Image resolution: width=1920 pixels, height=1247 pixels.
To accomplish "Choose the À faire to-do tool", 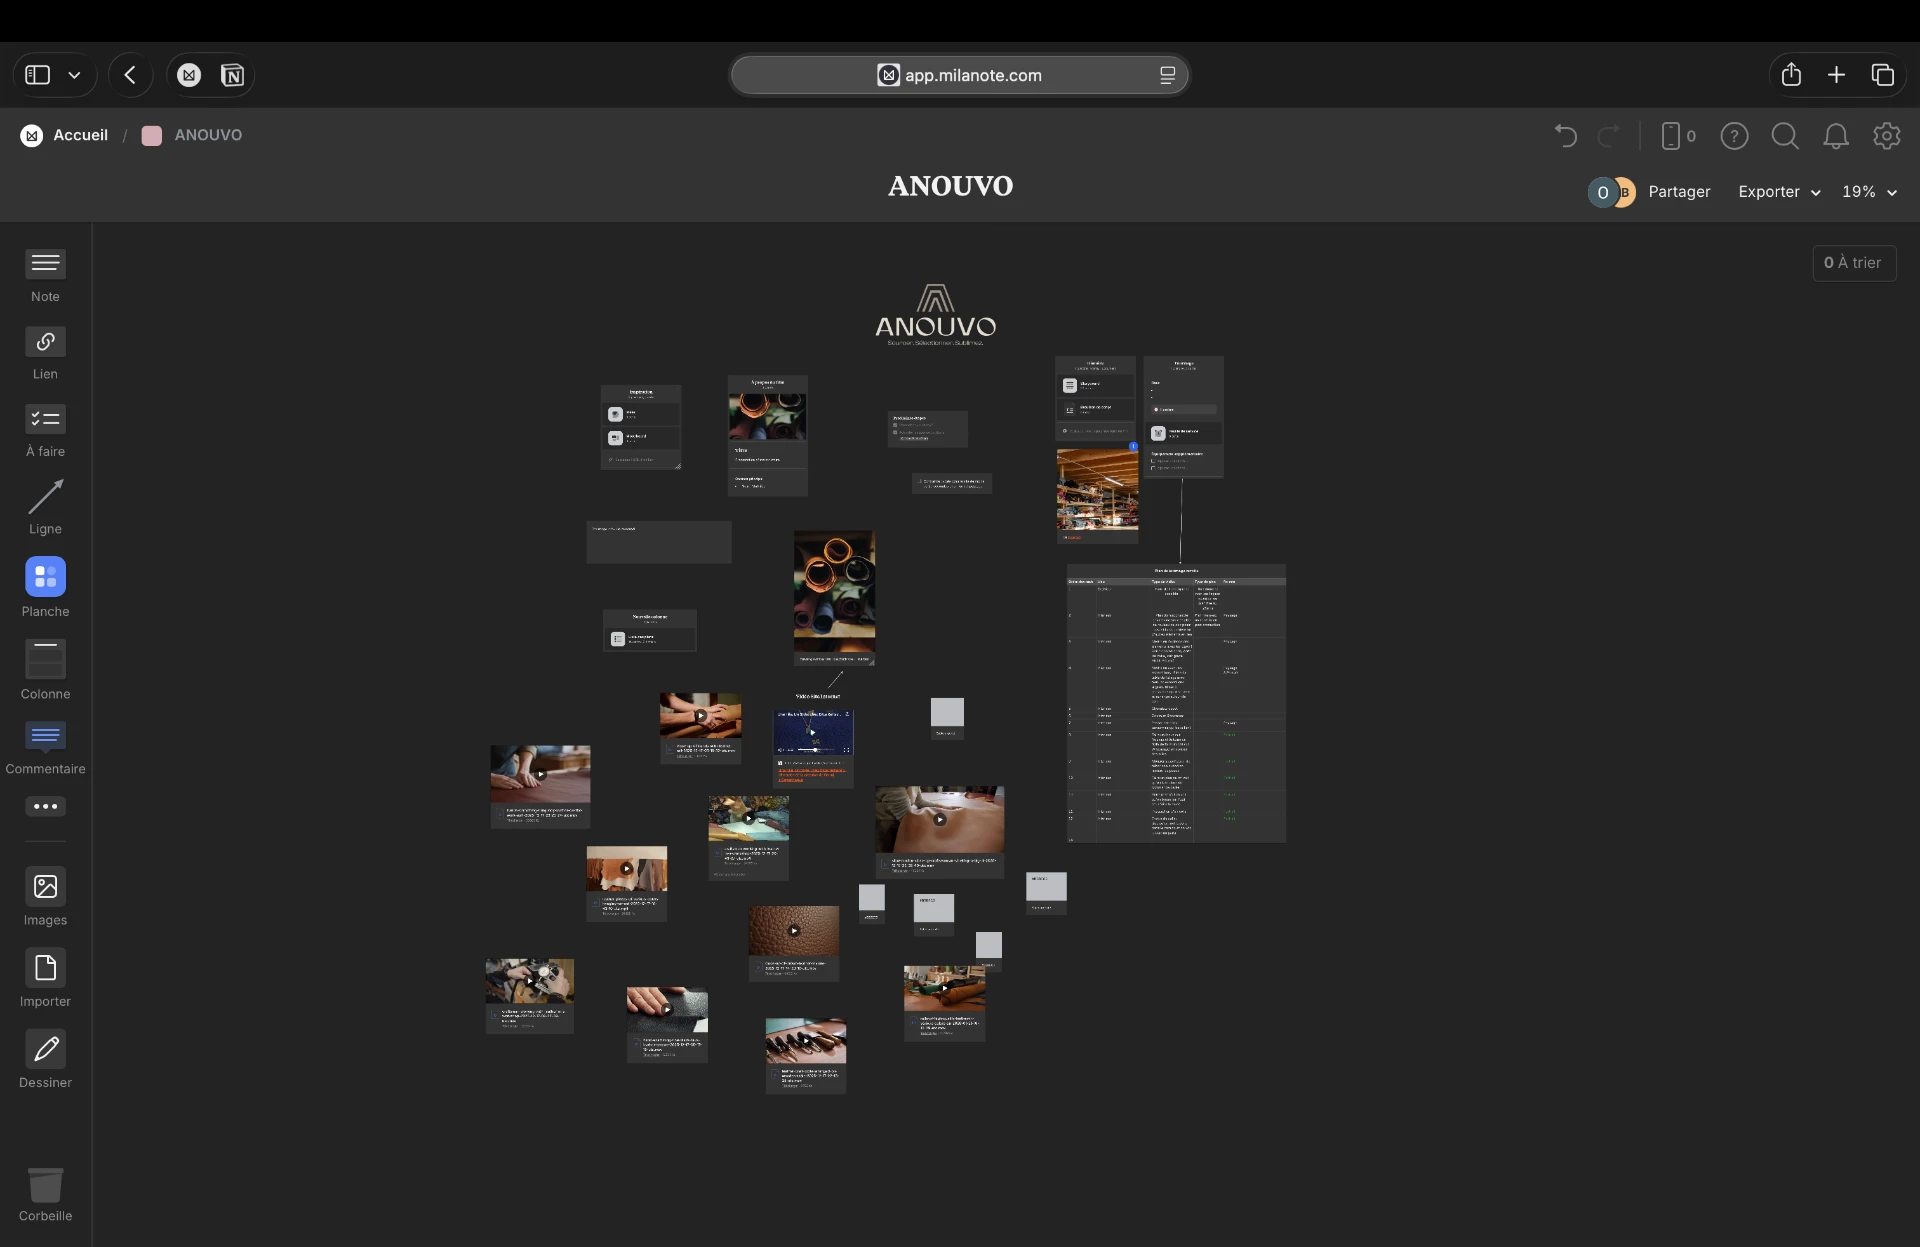I will [x=45, y=431].
